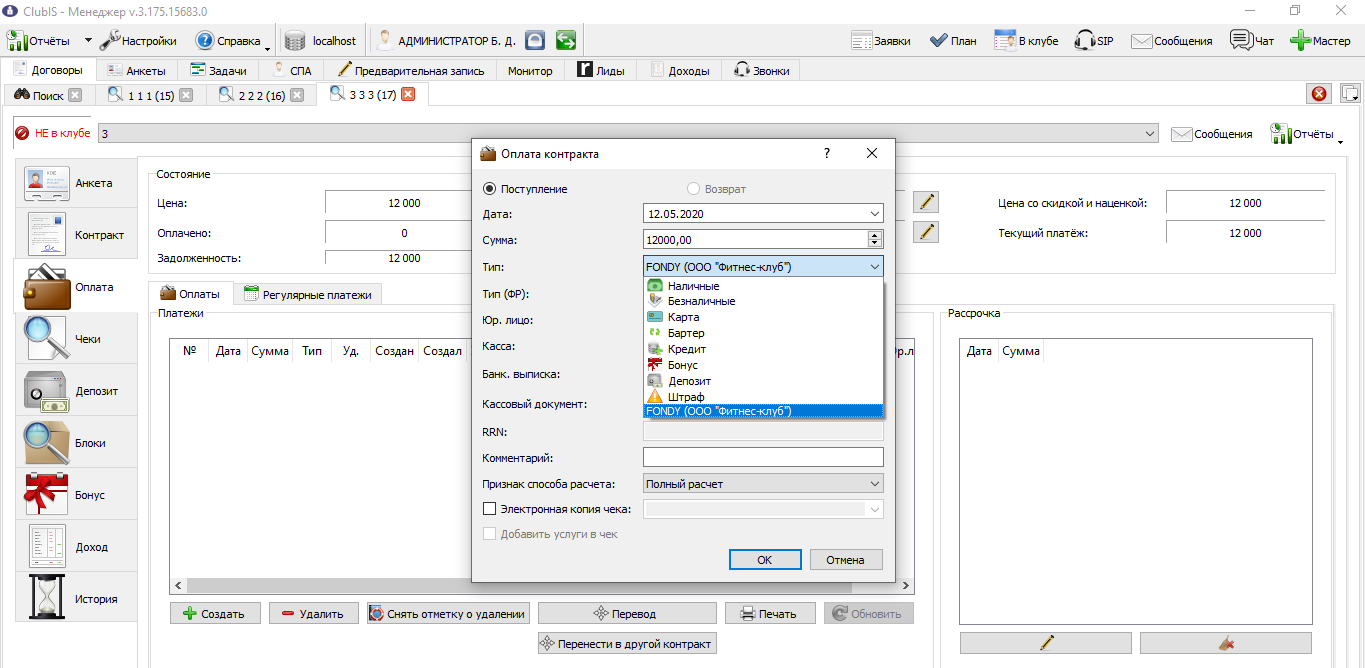
Task: Increase Сумма with spinner up arrow
Action: [875, 235]
